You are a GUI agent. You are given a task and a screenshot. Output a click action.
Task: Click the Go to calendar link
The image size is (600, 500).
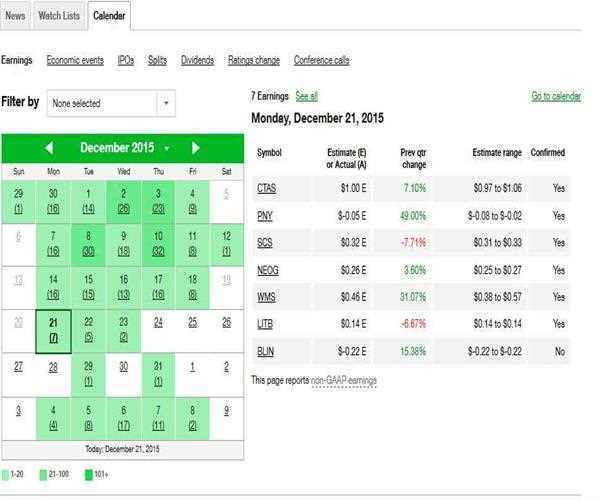[x=555, y=96]
